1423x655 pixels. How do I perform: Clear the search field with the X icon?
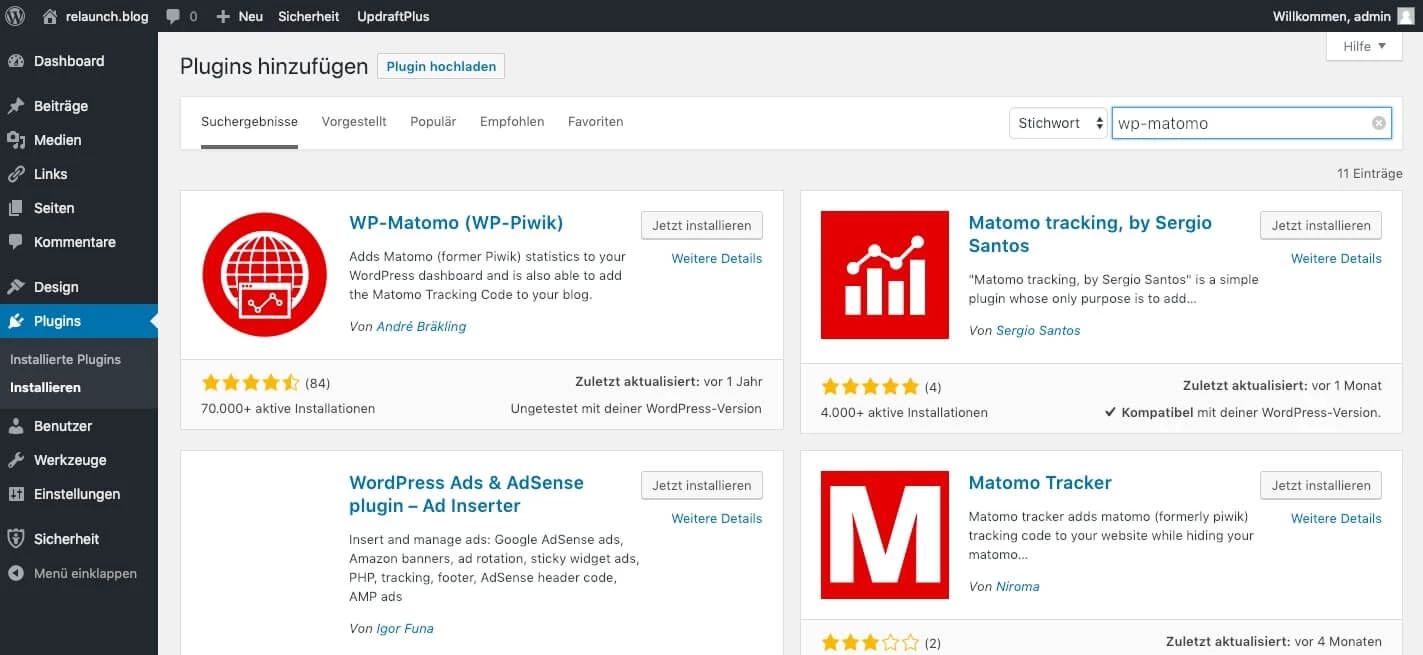coord(1379,123)
